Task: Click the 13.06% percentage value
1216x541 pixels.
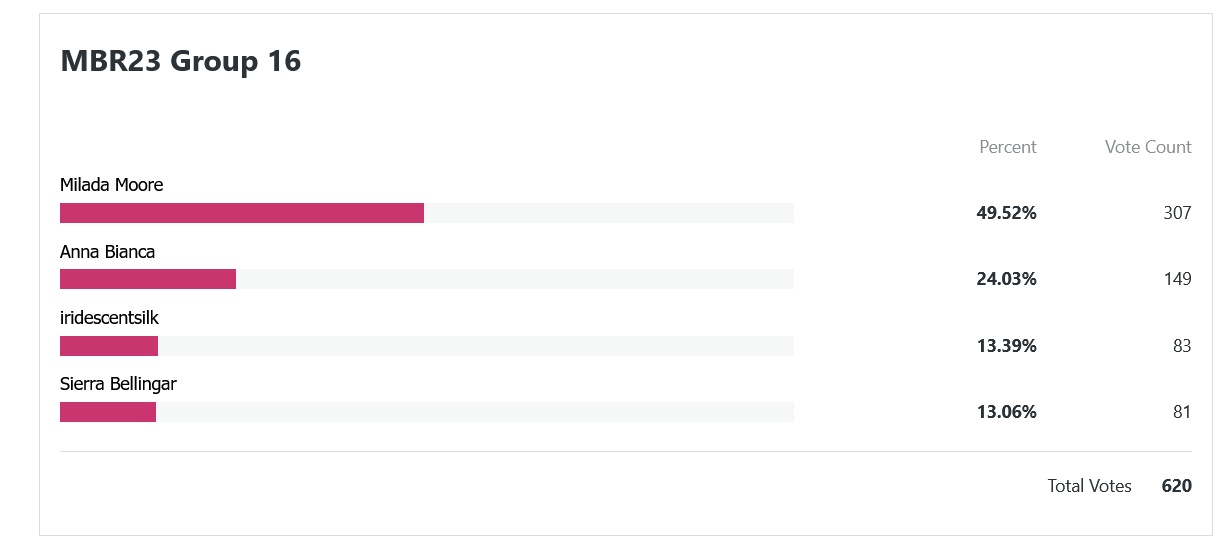Action: (x=1006, y=412)
